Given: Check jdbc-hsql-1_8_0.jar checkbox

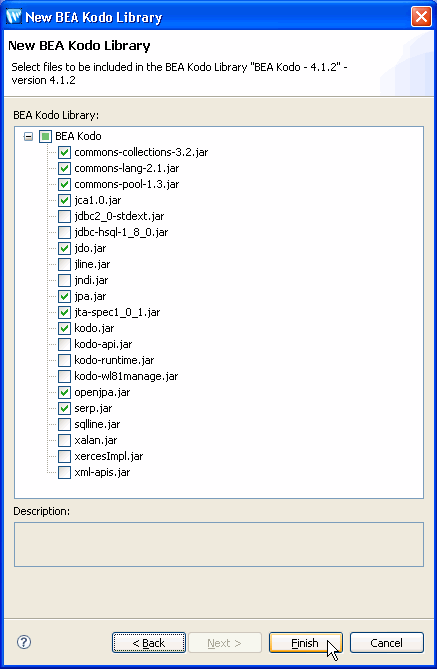Looking at the screenshot, I should click(x=64, y=233).
